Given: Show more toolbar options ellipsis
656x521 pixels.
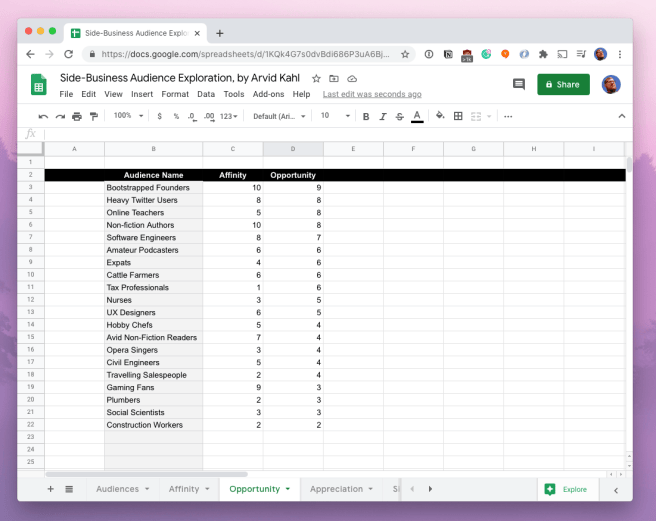Looking at the screenshot, I should click(x=508, y=116).
